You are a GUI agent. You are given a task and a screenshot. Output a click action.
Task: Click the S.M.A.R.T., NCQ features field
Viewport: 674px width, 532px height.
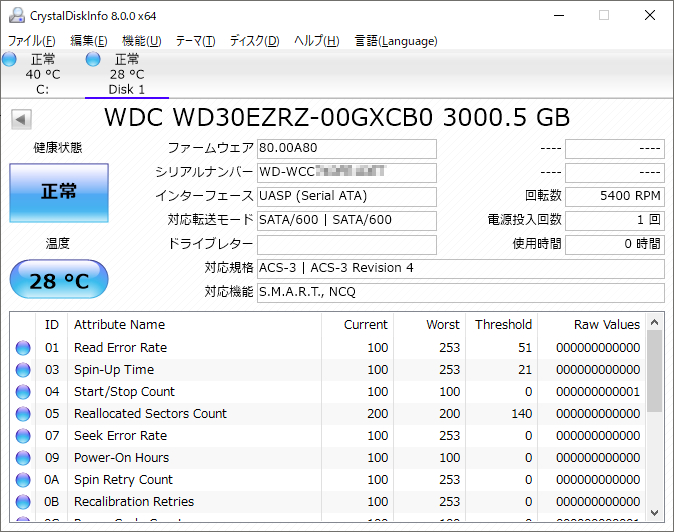point(461,293)
